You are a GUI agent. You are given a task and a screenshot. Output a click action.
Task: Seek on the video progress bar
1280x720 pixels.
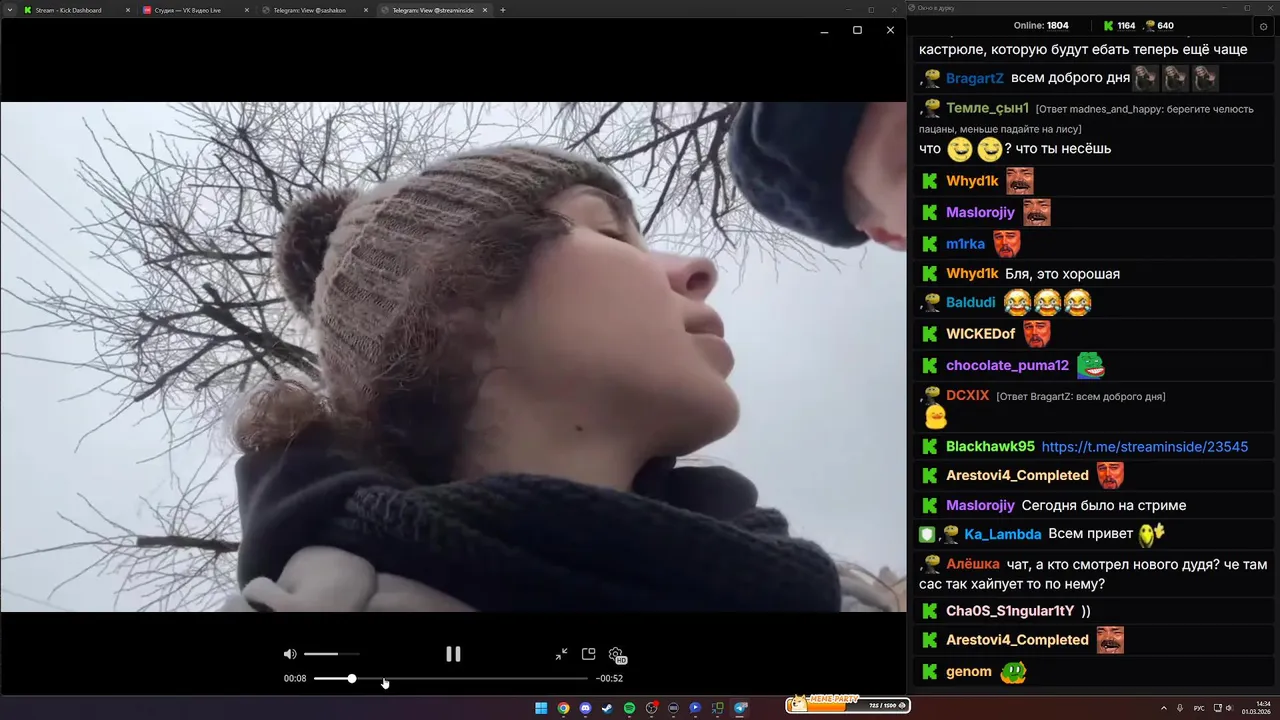[452, 678]
